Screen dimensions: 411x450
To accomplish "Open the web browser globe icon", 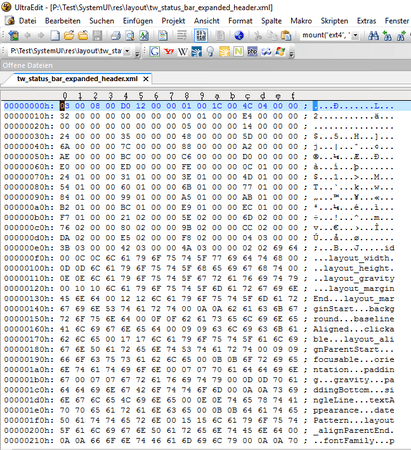I will click(239, 35).
